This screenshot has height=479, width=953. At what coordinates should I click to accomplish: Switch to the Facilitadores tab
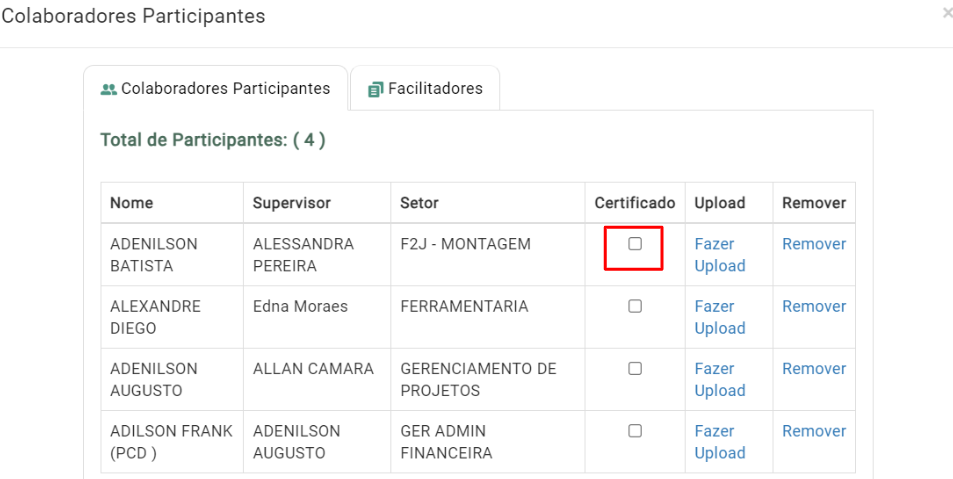point(425,88)
